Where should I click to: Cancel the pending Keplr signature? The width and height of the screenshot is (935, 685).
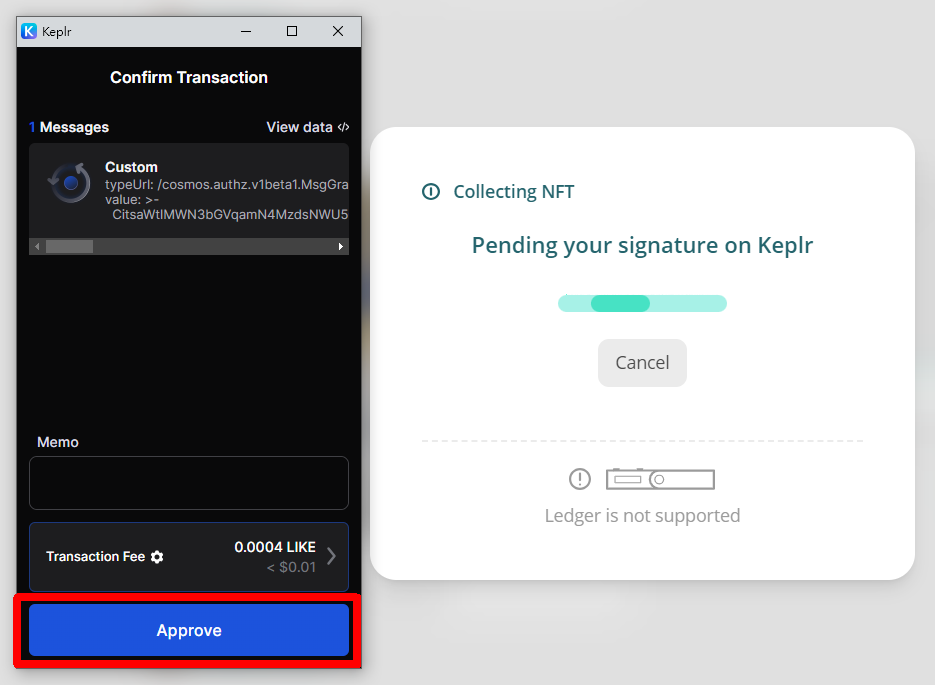(x=642, y=362)
